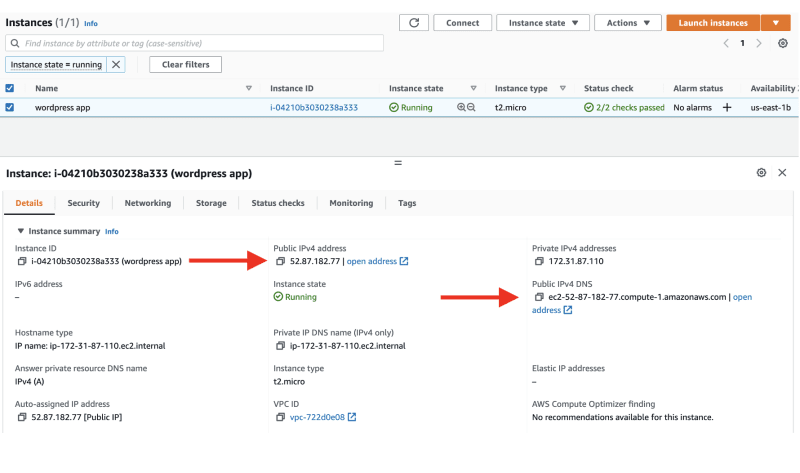800x473 pixels.
Task: Copy the auto-assigned IP address
Action: 22,417
